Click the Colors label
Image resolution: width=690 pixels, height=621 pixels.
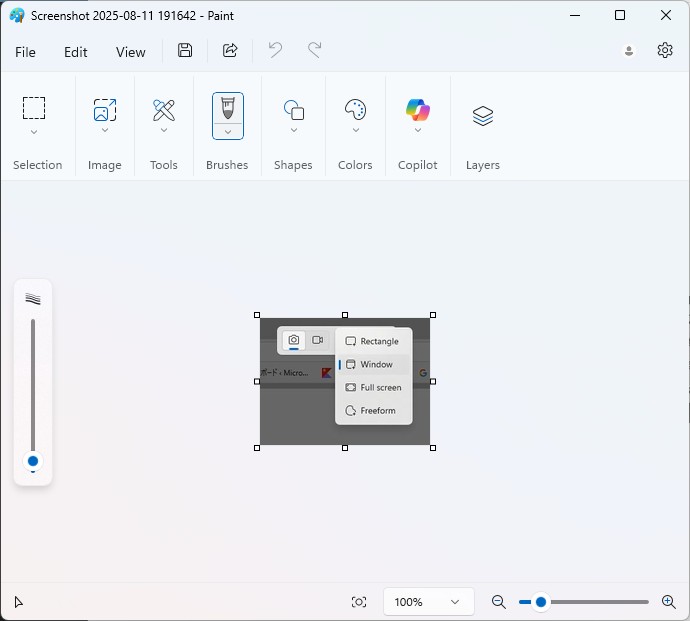(x=355, y=165)
